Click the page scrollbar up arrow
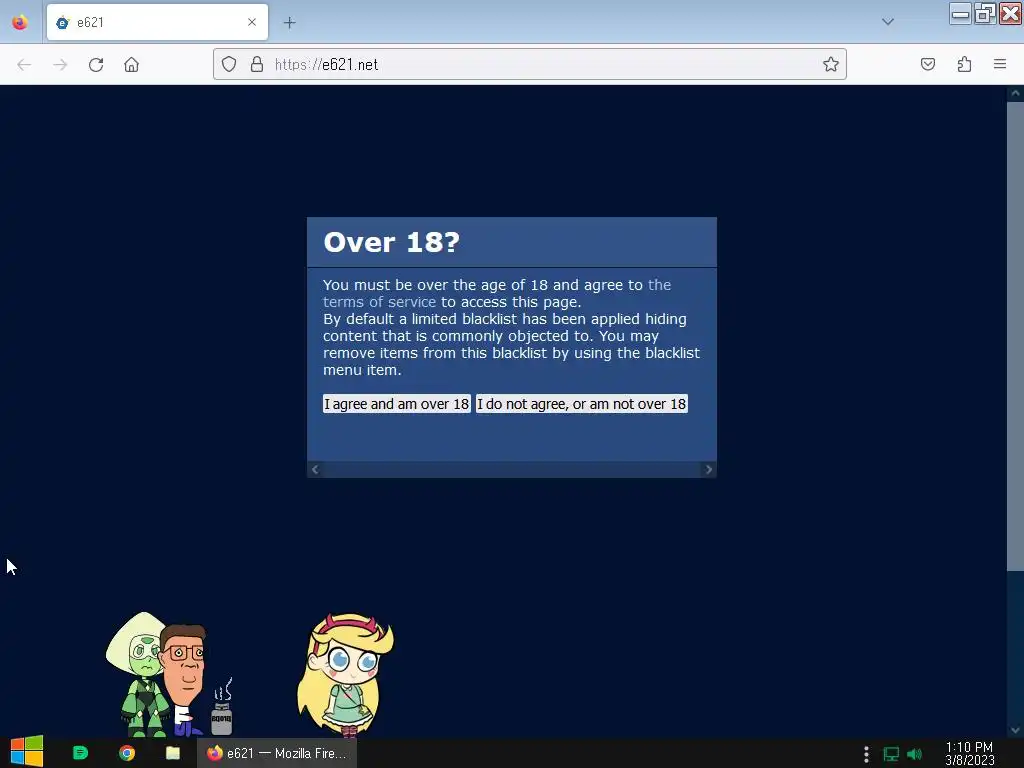The image size is (1024, 768). coord(1015,93)
